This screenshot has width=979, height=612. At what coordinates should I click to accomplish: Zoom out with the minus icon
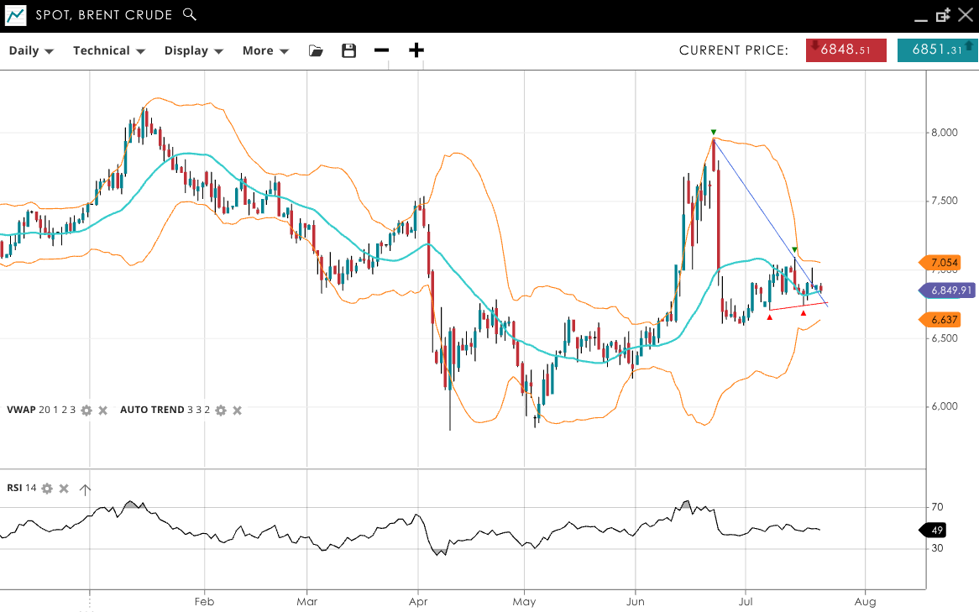click(381, 51)
